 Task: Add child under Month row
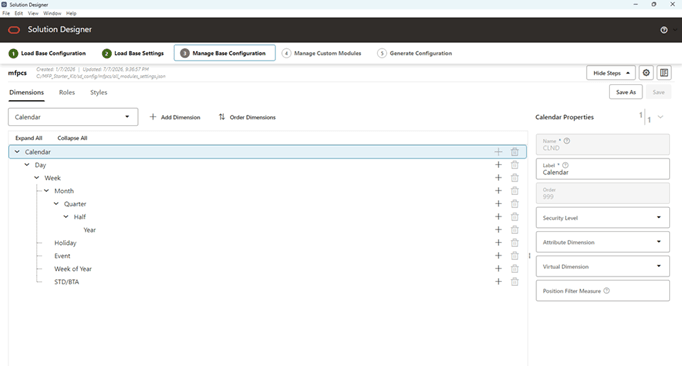(x=498, y=191)
